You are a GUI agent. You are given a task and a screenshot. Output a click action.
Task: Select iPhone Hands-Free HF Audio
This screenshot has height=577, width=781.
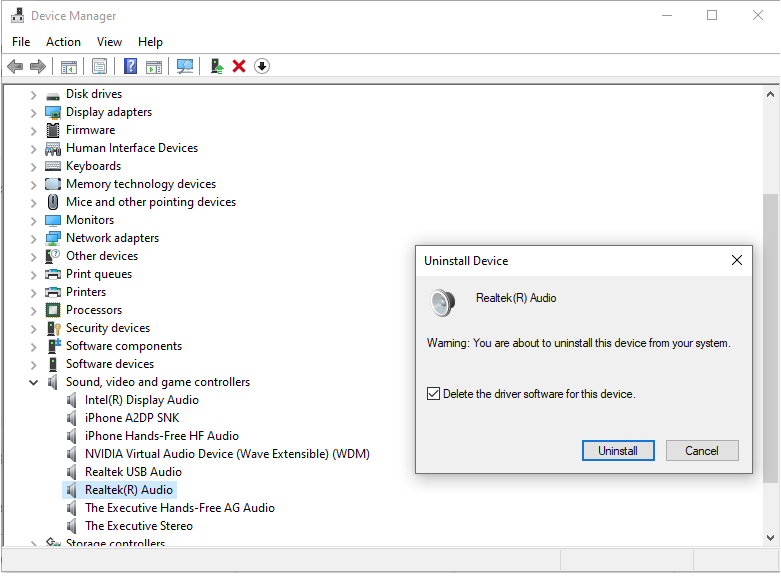click(161, 436)
